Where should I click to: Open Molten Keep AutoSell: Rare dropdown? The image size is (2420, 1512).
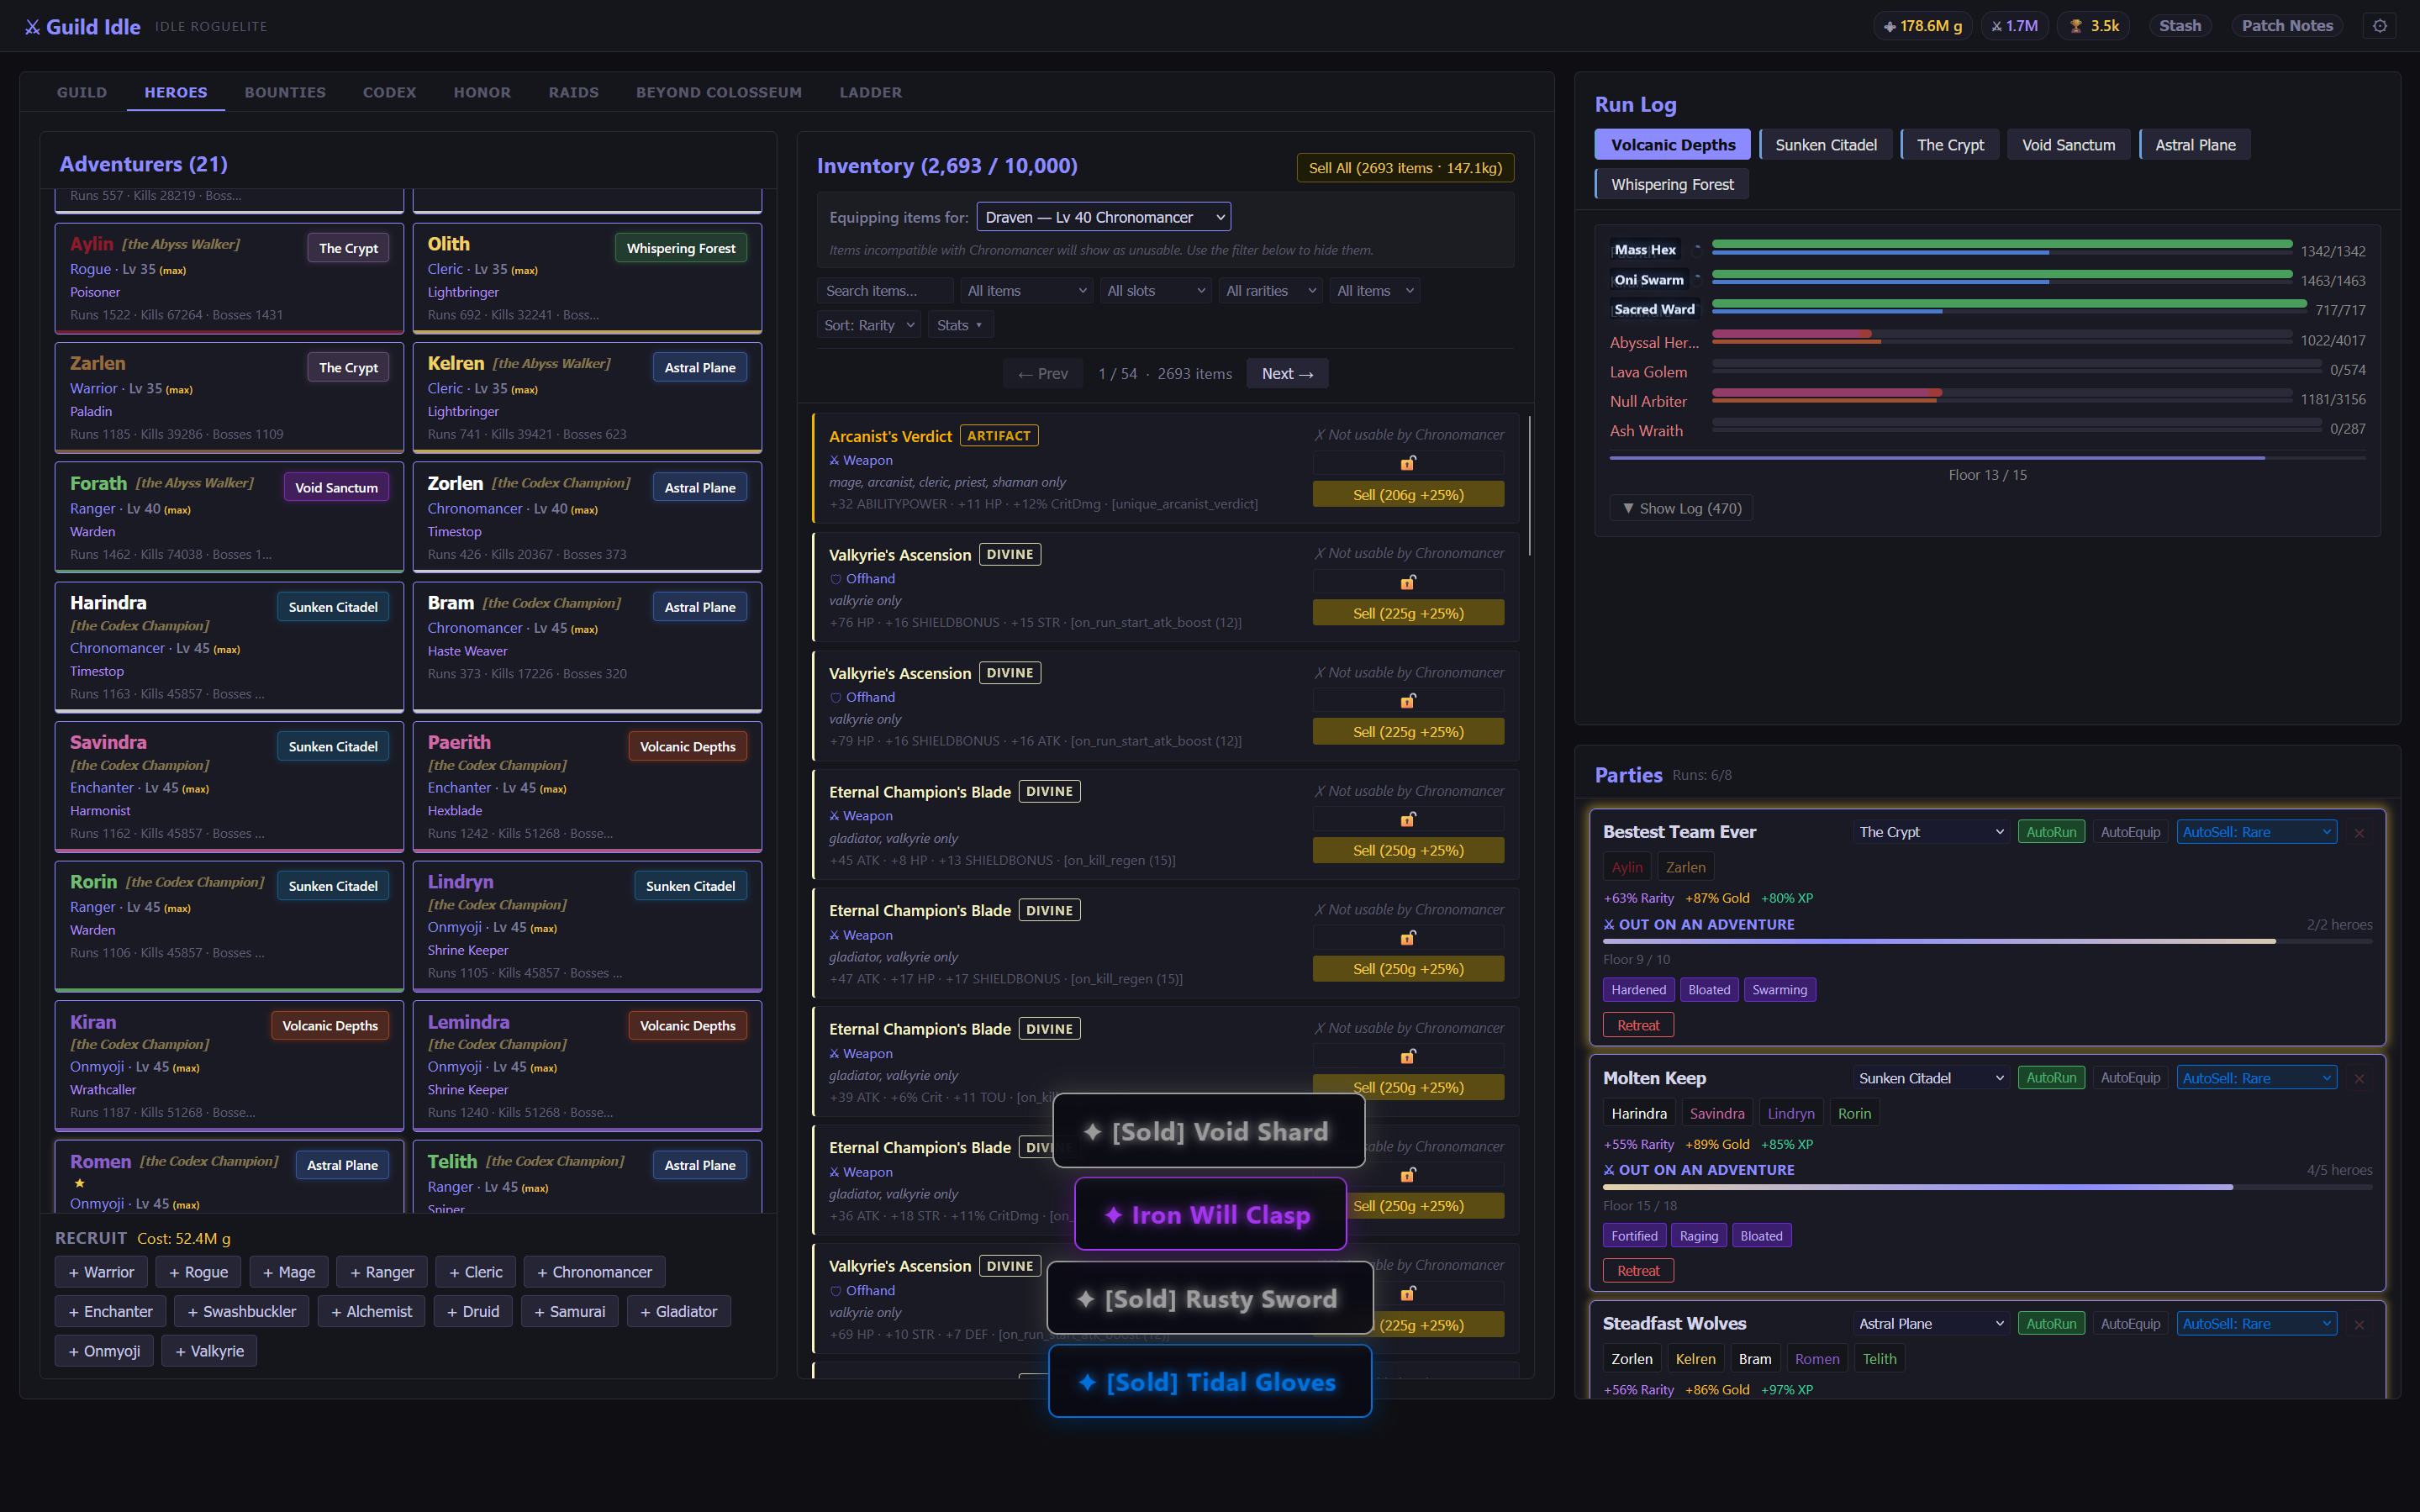2256,1078
